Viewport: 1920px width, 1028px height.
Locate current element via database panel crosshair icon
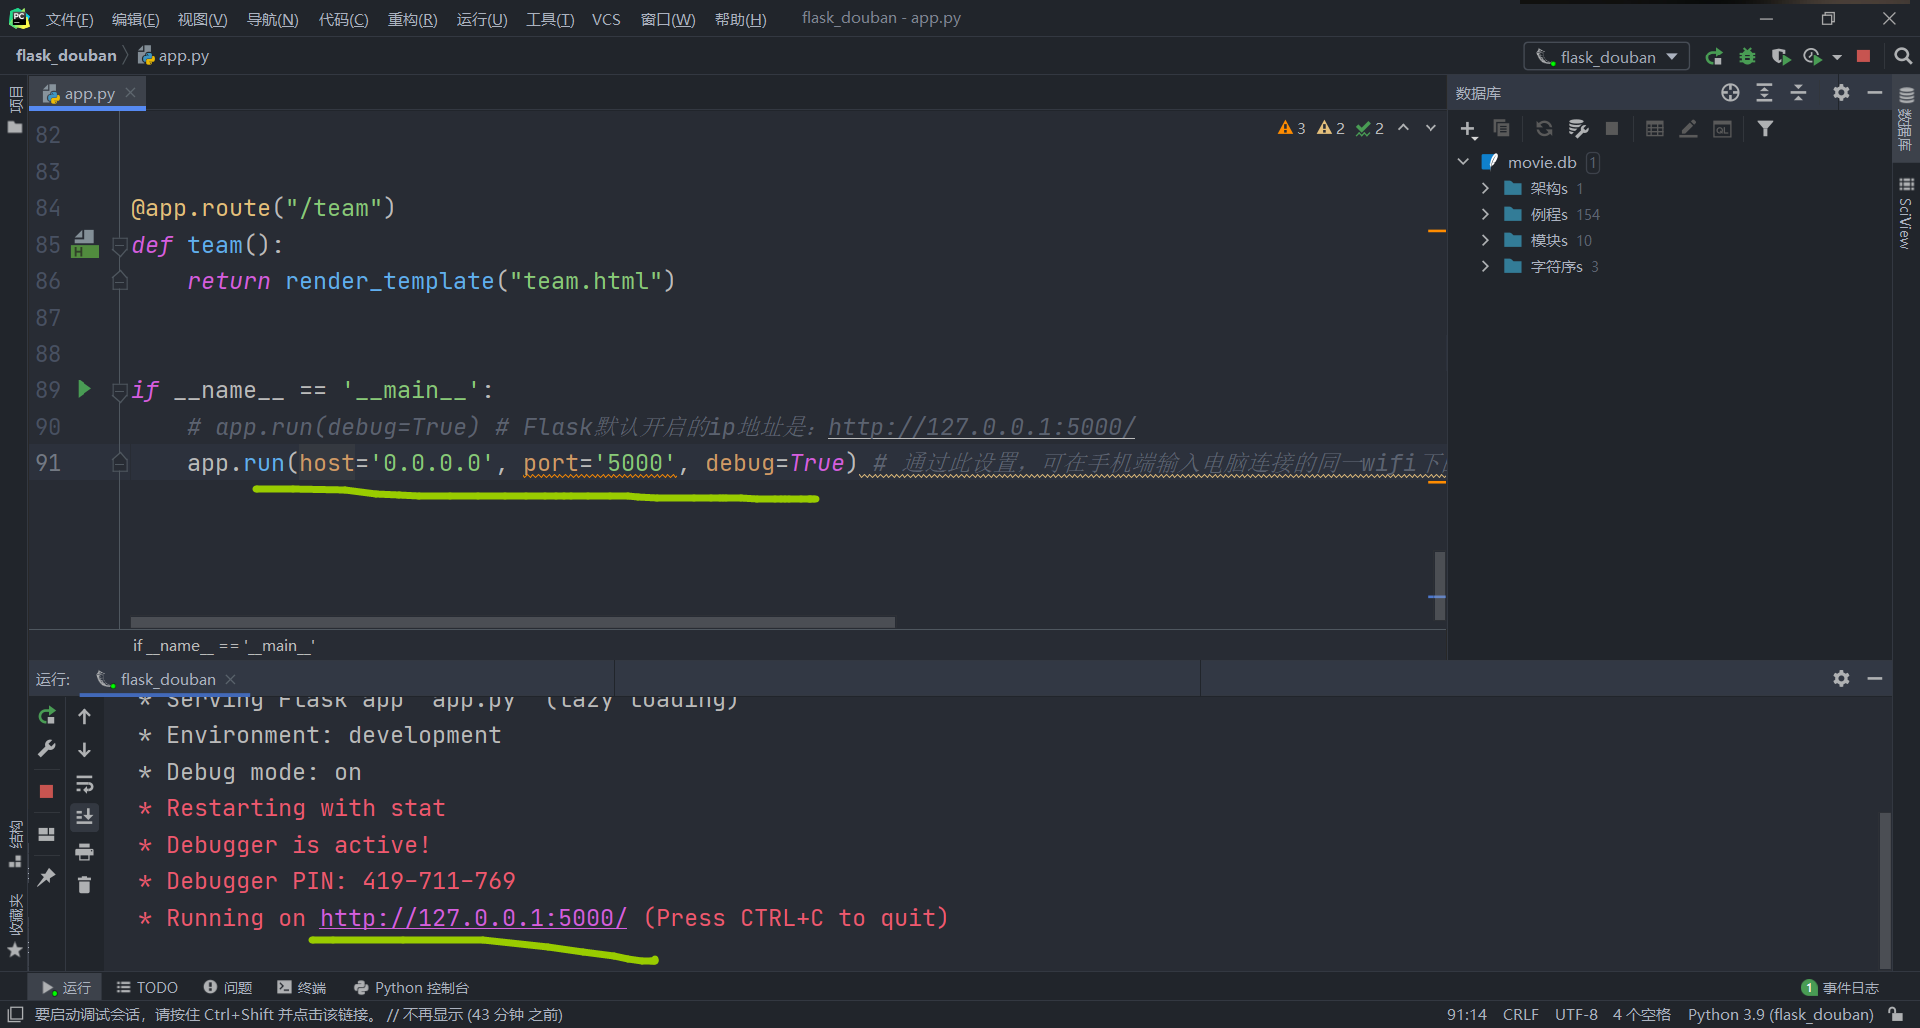point(1730,93)
